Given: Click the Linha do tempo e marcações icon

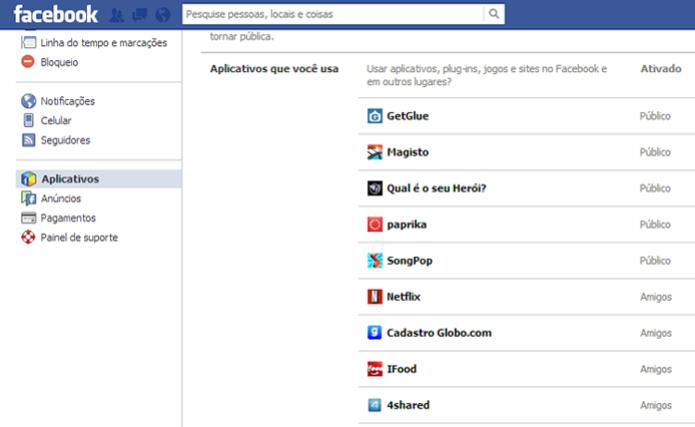Looking at the screenshot, I should [x=28, y=43].
